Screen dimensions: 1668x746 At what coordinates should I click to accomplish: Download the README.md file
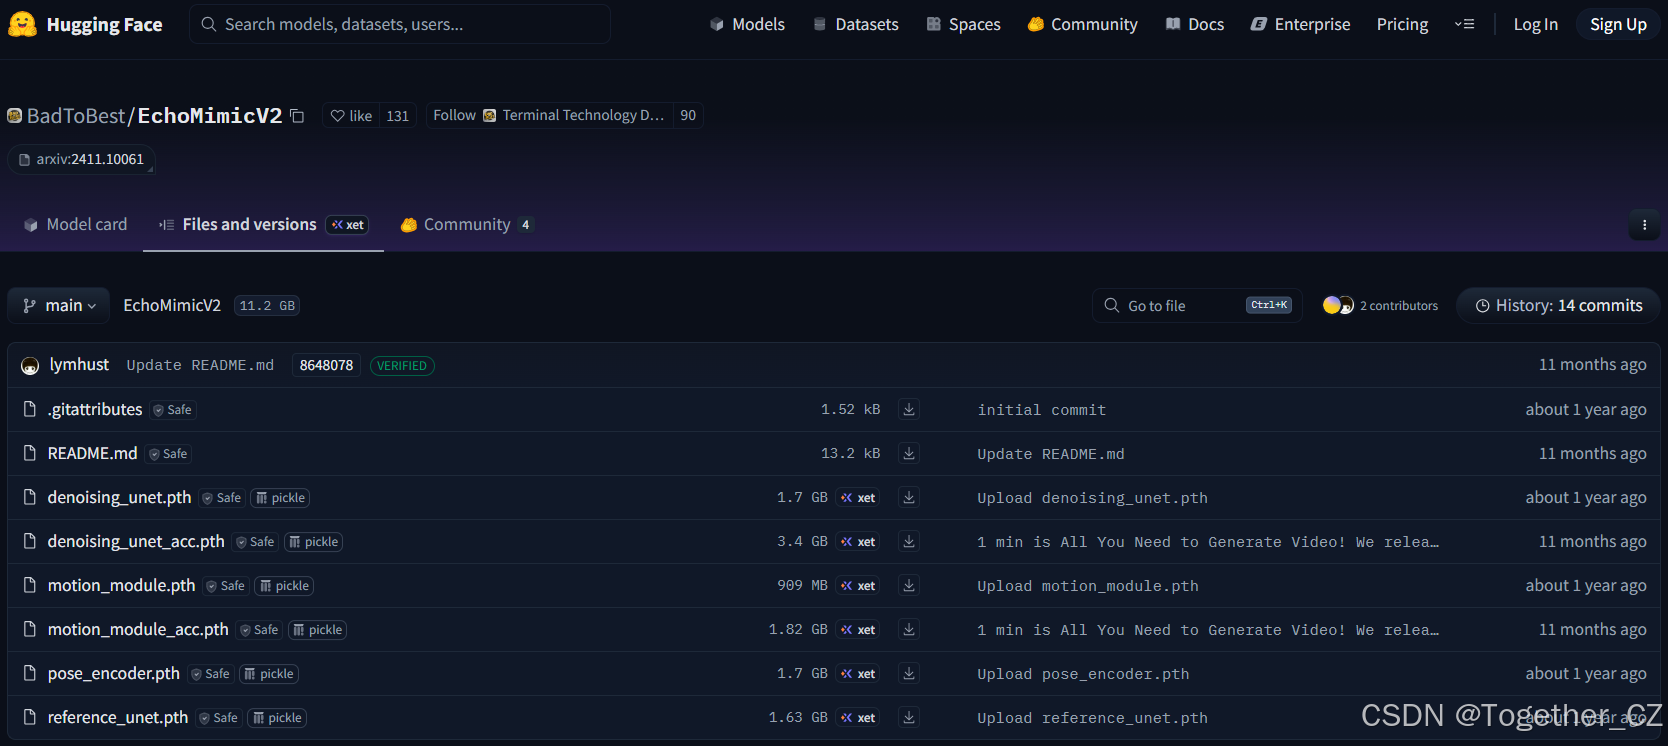908,453
